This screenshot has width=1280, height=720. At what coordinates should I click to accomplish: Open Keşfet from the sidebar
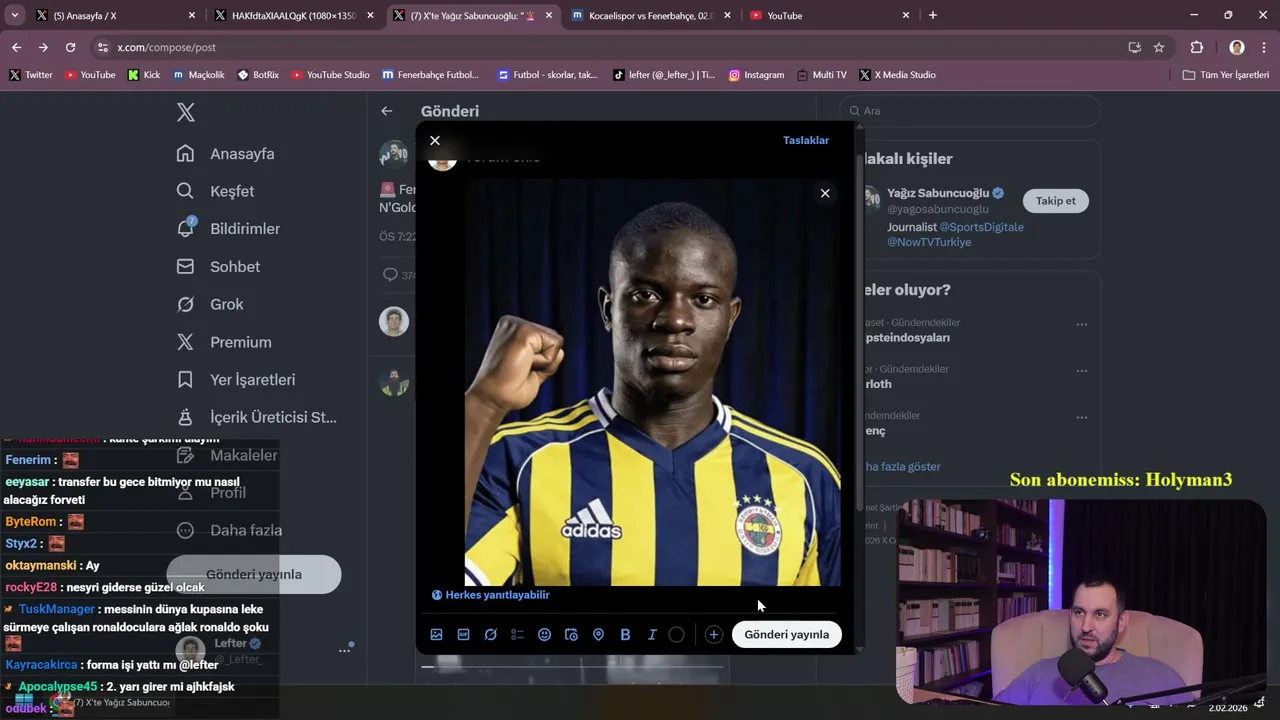point(215,191)
